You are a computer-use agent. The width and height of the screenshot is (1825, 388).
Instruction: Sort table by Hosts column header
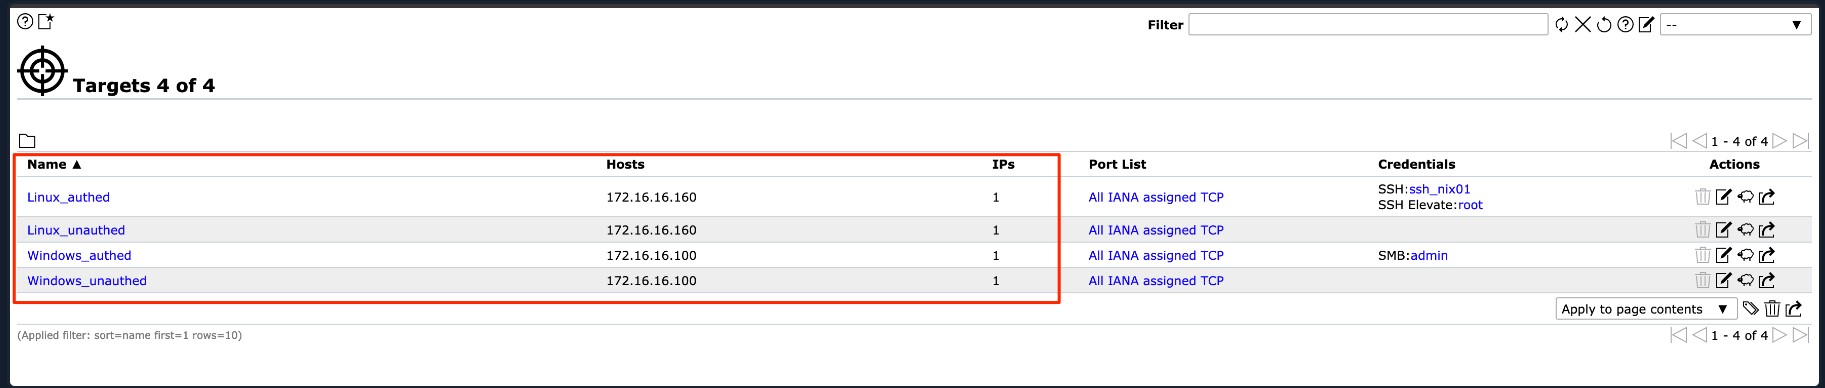coord(625,164)
